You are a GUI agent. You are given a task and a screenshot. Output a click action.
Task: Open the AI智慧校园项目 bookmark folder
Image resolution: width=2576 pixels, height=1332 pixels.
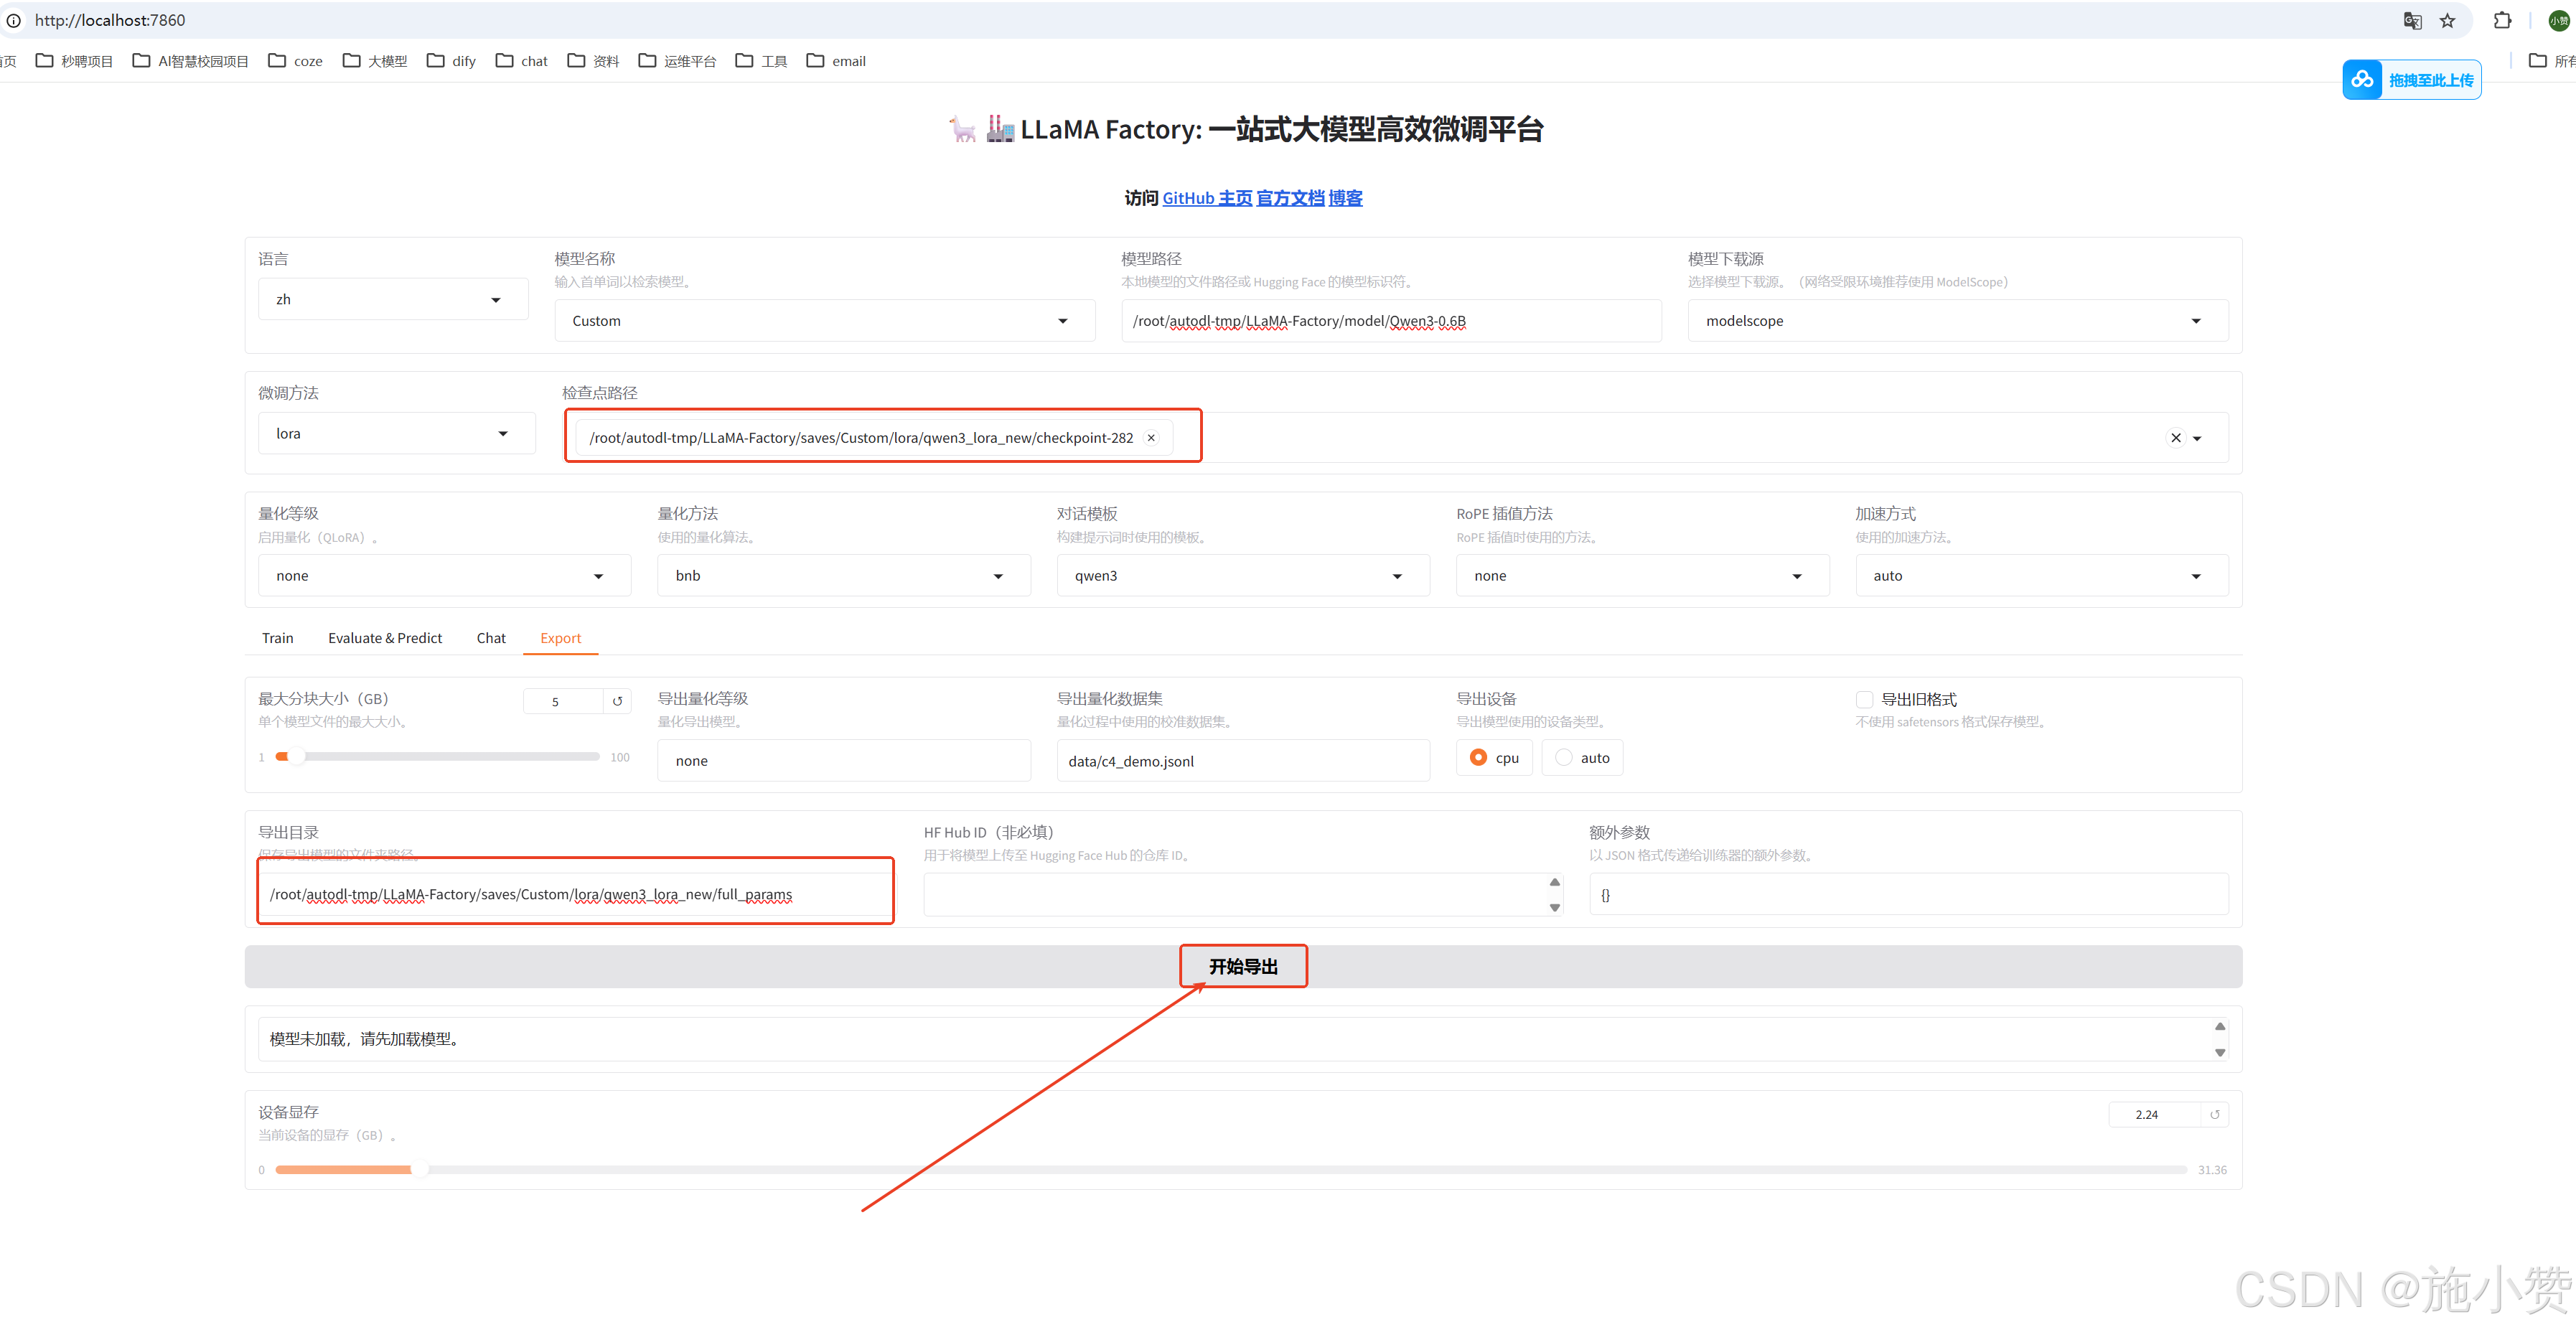tap(191, 61)
